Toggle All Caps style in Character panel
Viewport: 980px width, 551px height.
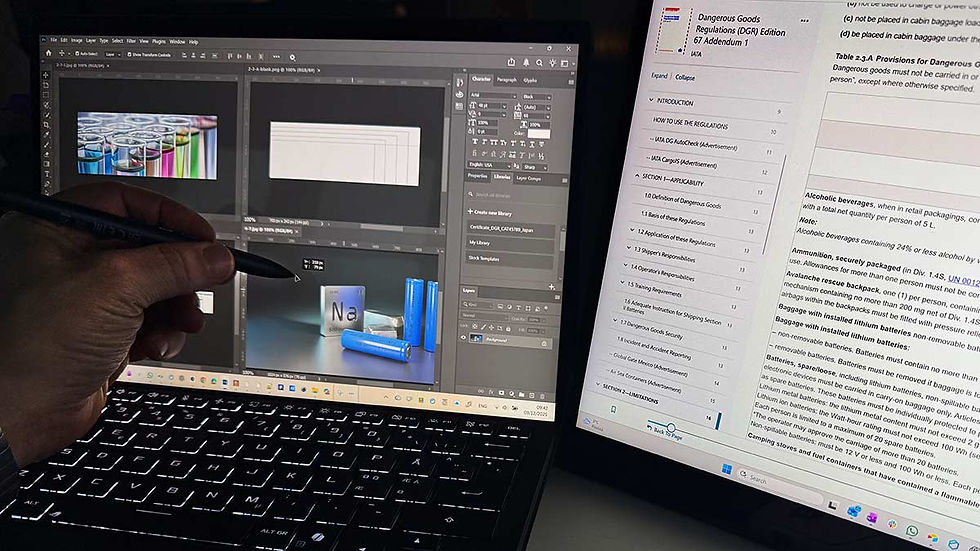coord(494,142)
